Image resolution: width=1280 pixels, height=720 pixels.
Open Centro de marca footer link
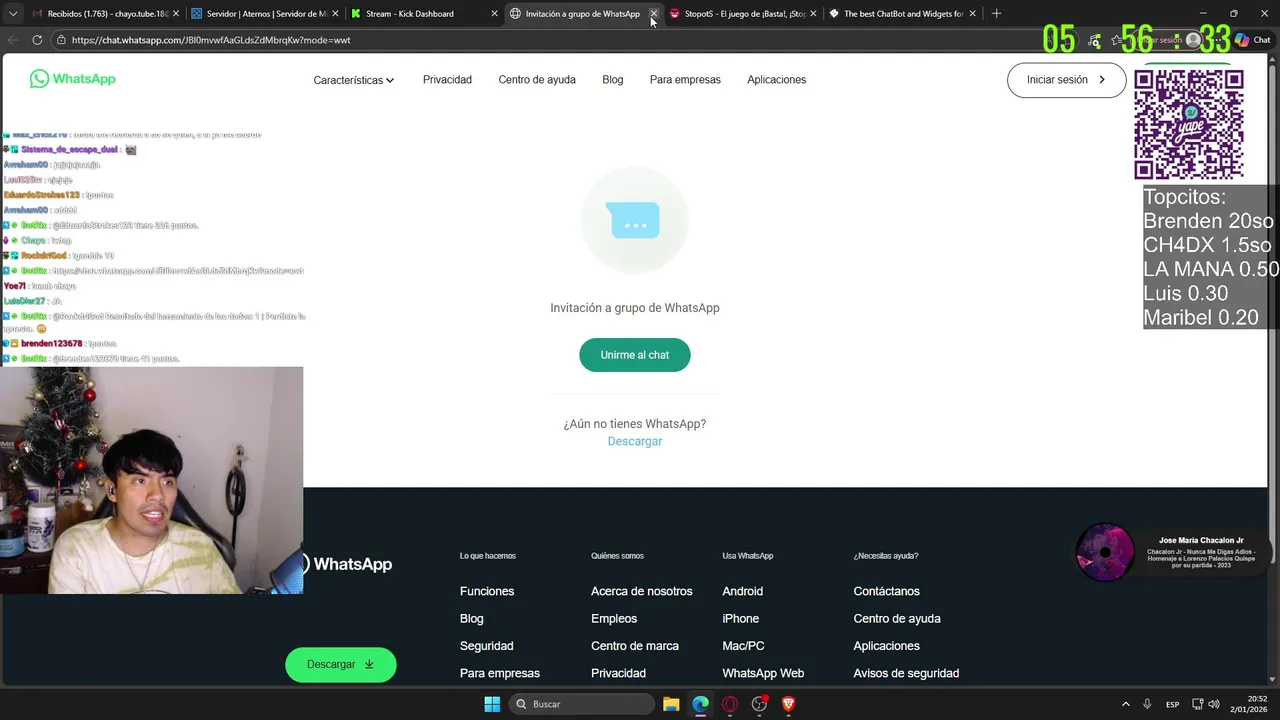(635, 646)
